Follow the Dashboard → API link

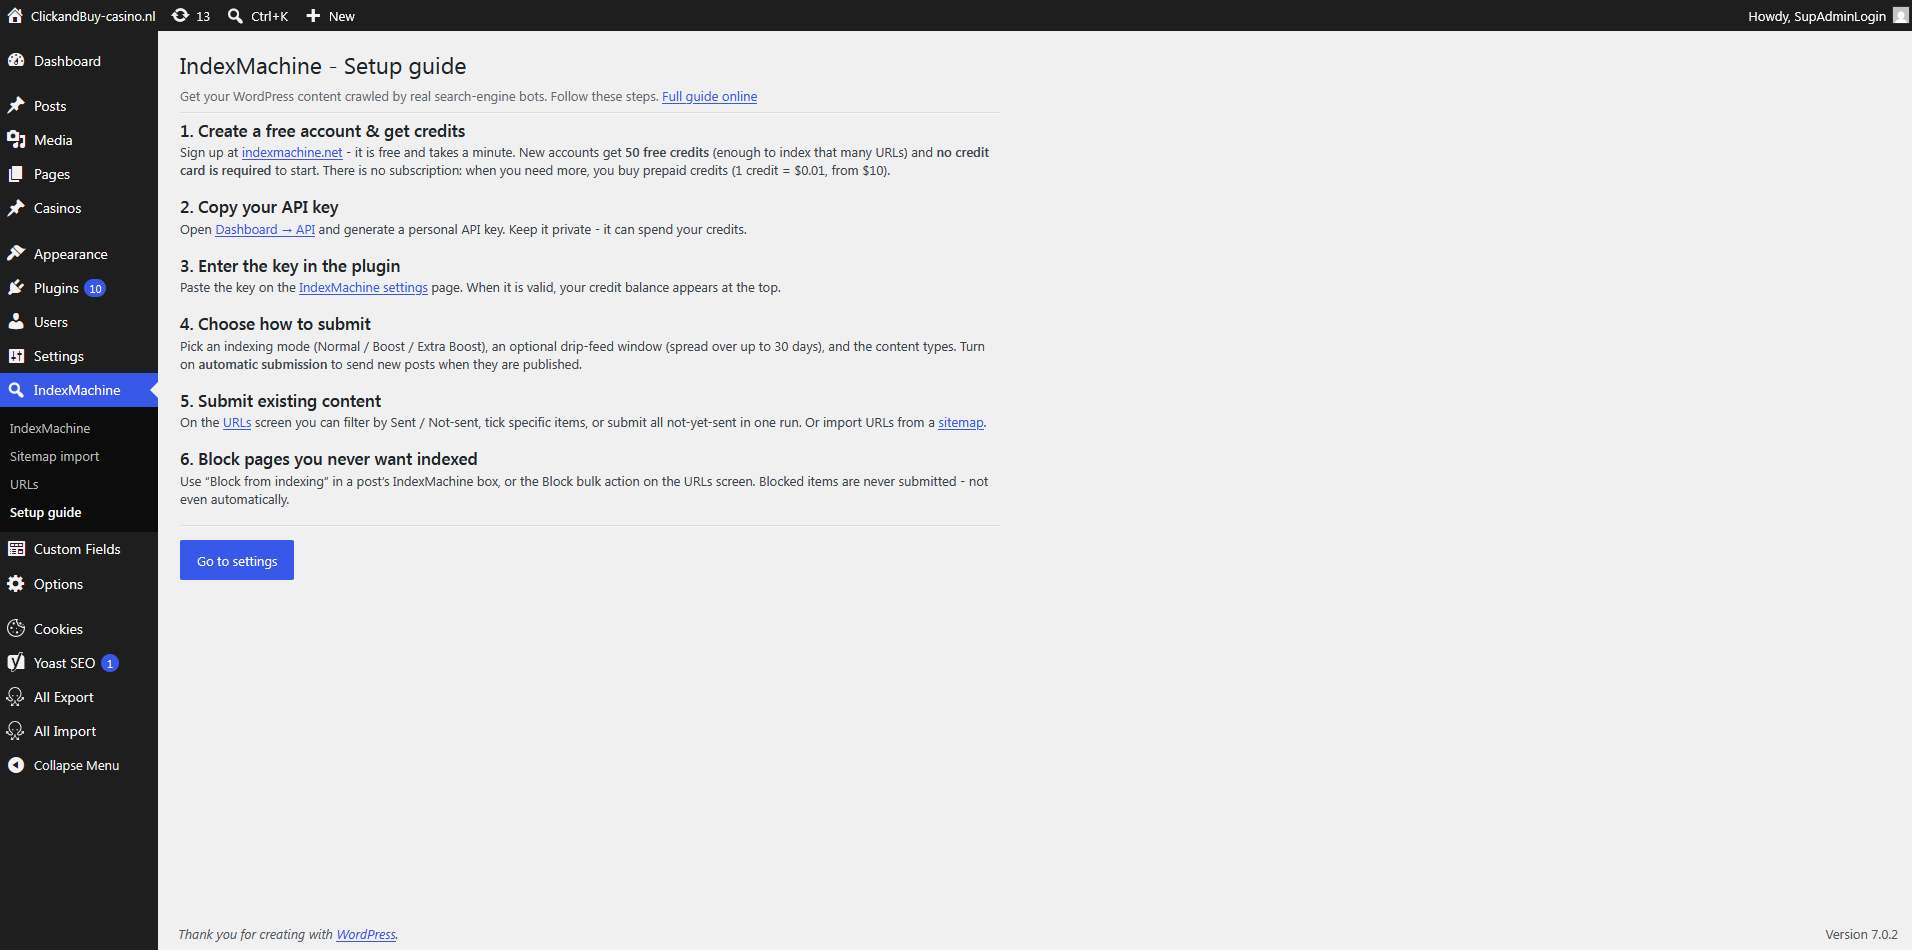pos(265,230)
